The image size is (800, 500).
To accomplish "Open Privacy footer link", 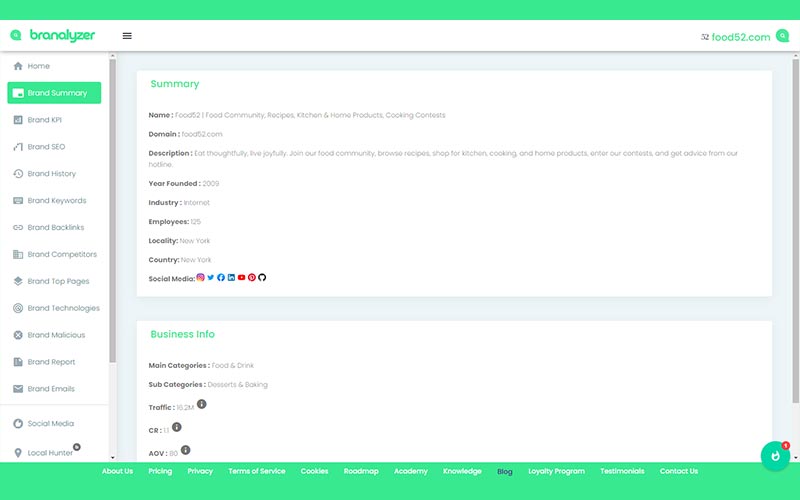I will (x=200, y=471).
